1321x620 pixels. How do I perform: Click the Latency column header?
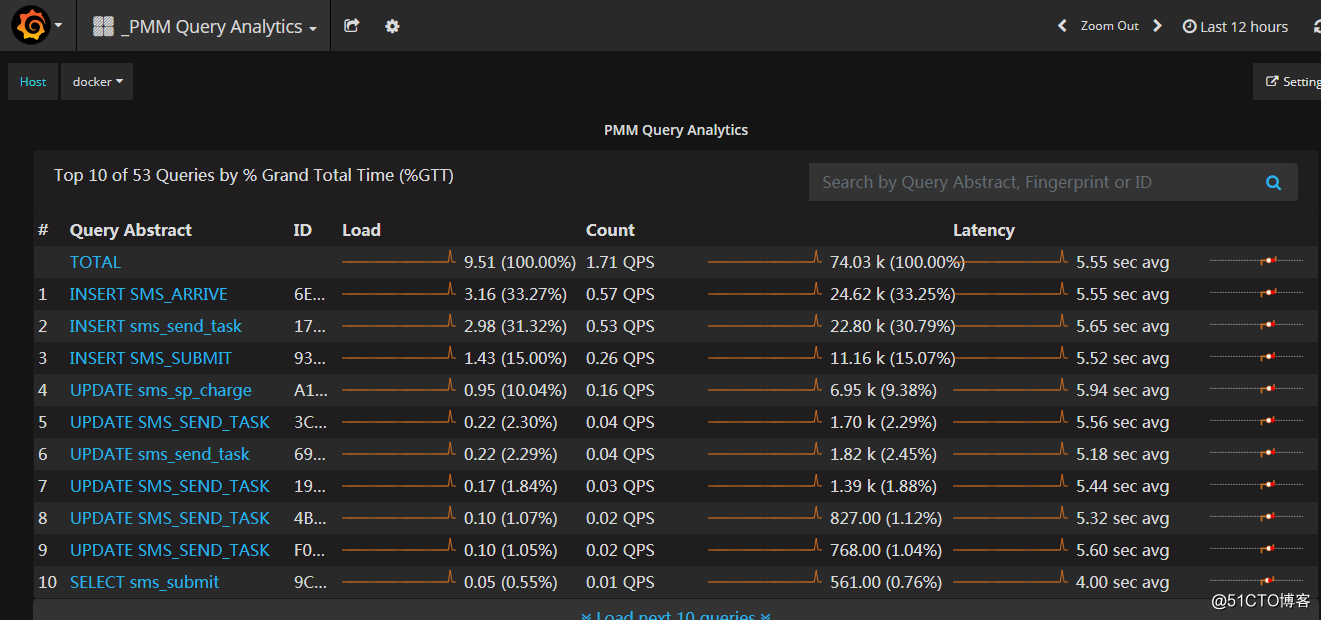[x=983, y=230]
